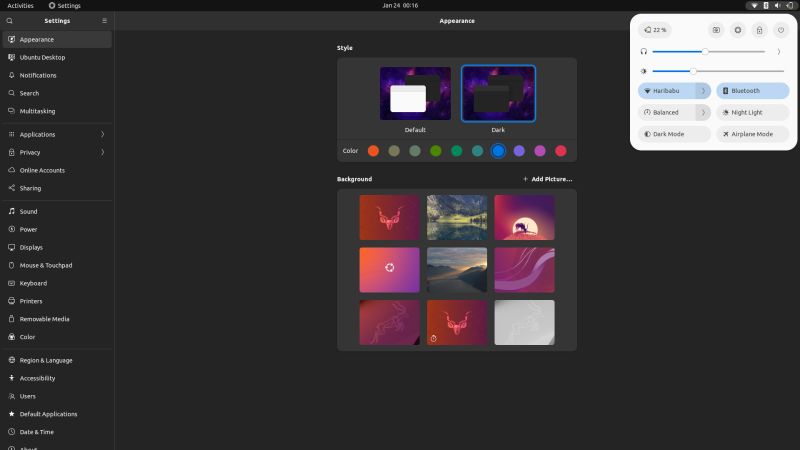The height and width of the screenshot is (450, 800).
Task: Open Date & Time settings
Action: 57,432
